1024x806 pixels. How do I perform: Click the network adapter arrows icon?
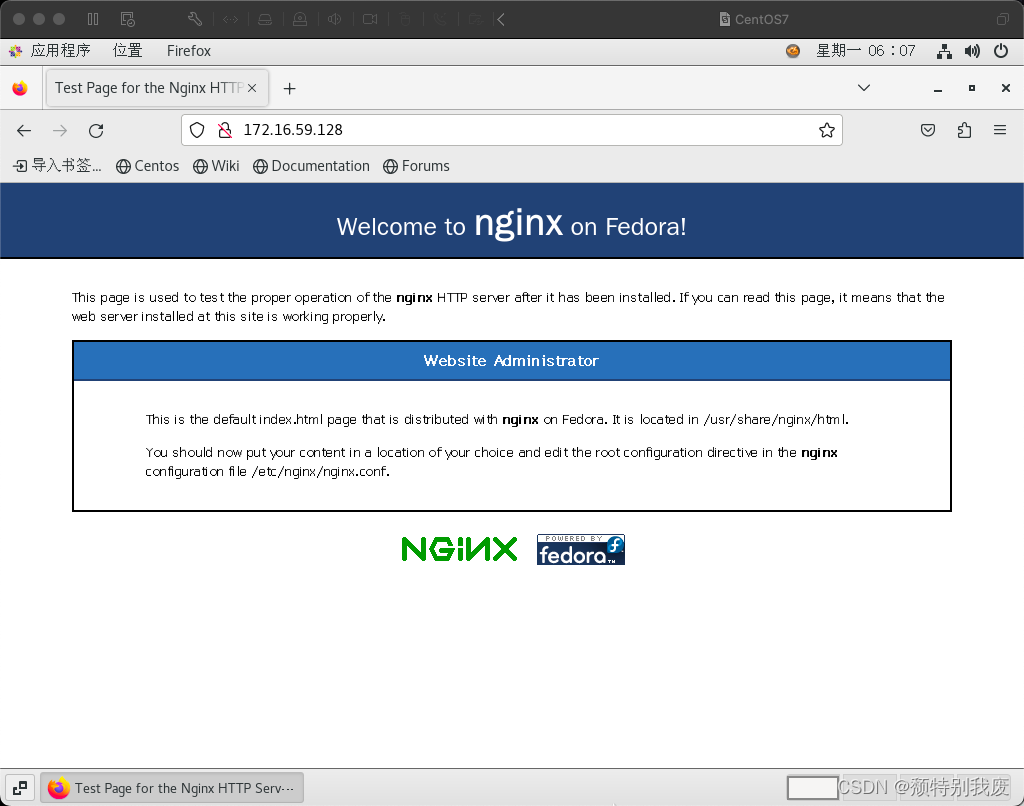[231, 19]
